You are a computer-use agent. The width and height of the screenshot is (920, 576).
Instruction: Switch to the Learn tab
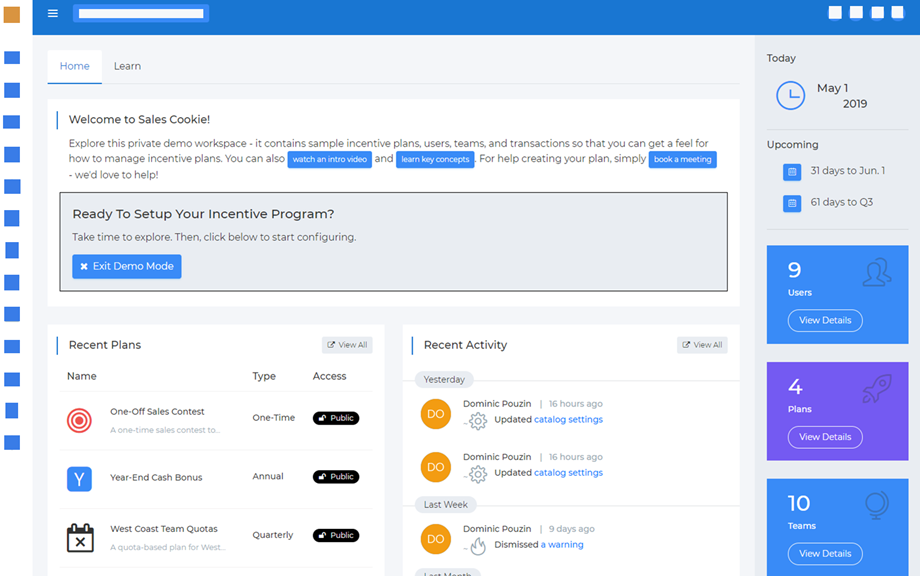[127, 66]
